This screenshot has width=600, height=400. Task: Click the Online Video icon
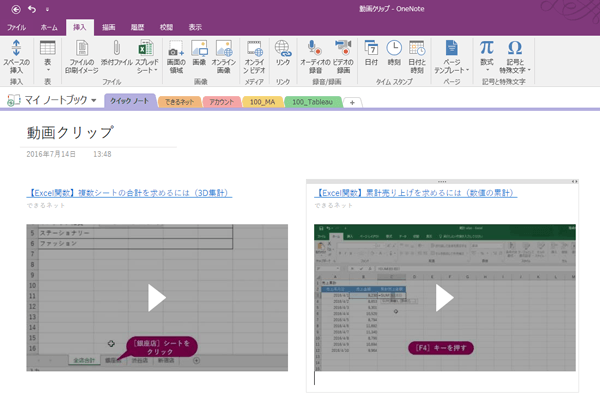pyautogui.click(x=254, y=48)
